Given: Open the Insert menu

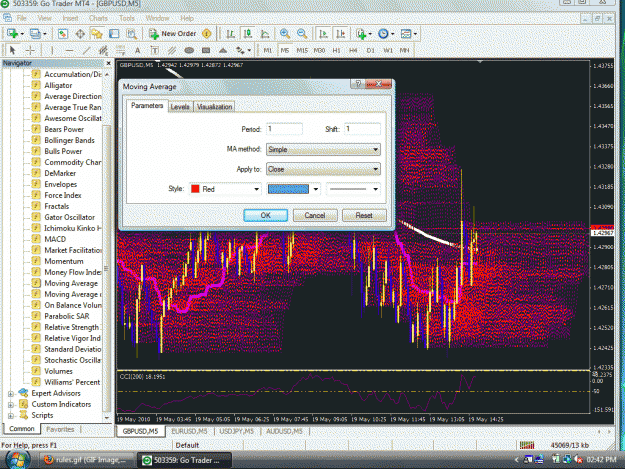Looking at the screenshot, I should 70,18.
